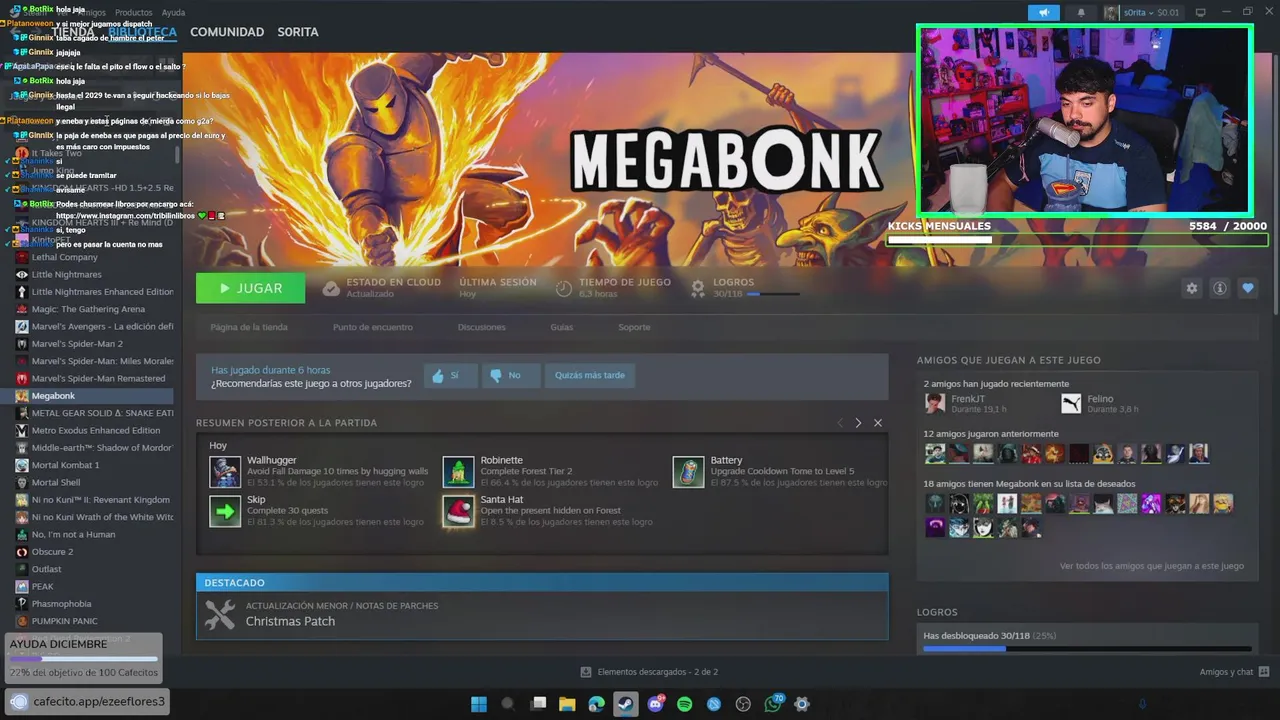The image size is (1280, 720).
Task: Open the Guías tab
Action: coord(562,327)
